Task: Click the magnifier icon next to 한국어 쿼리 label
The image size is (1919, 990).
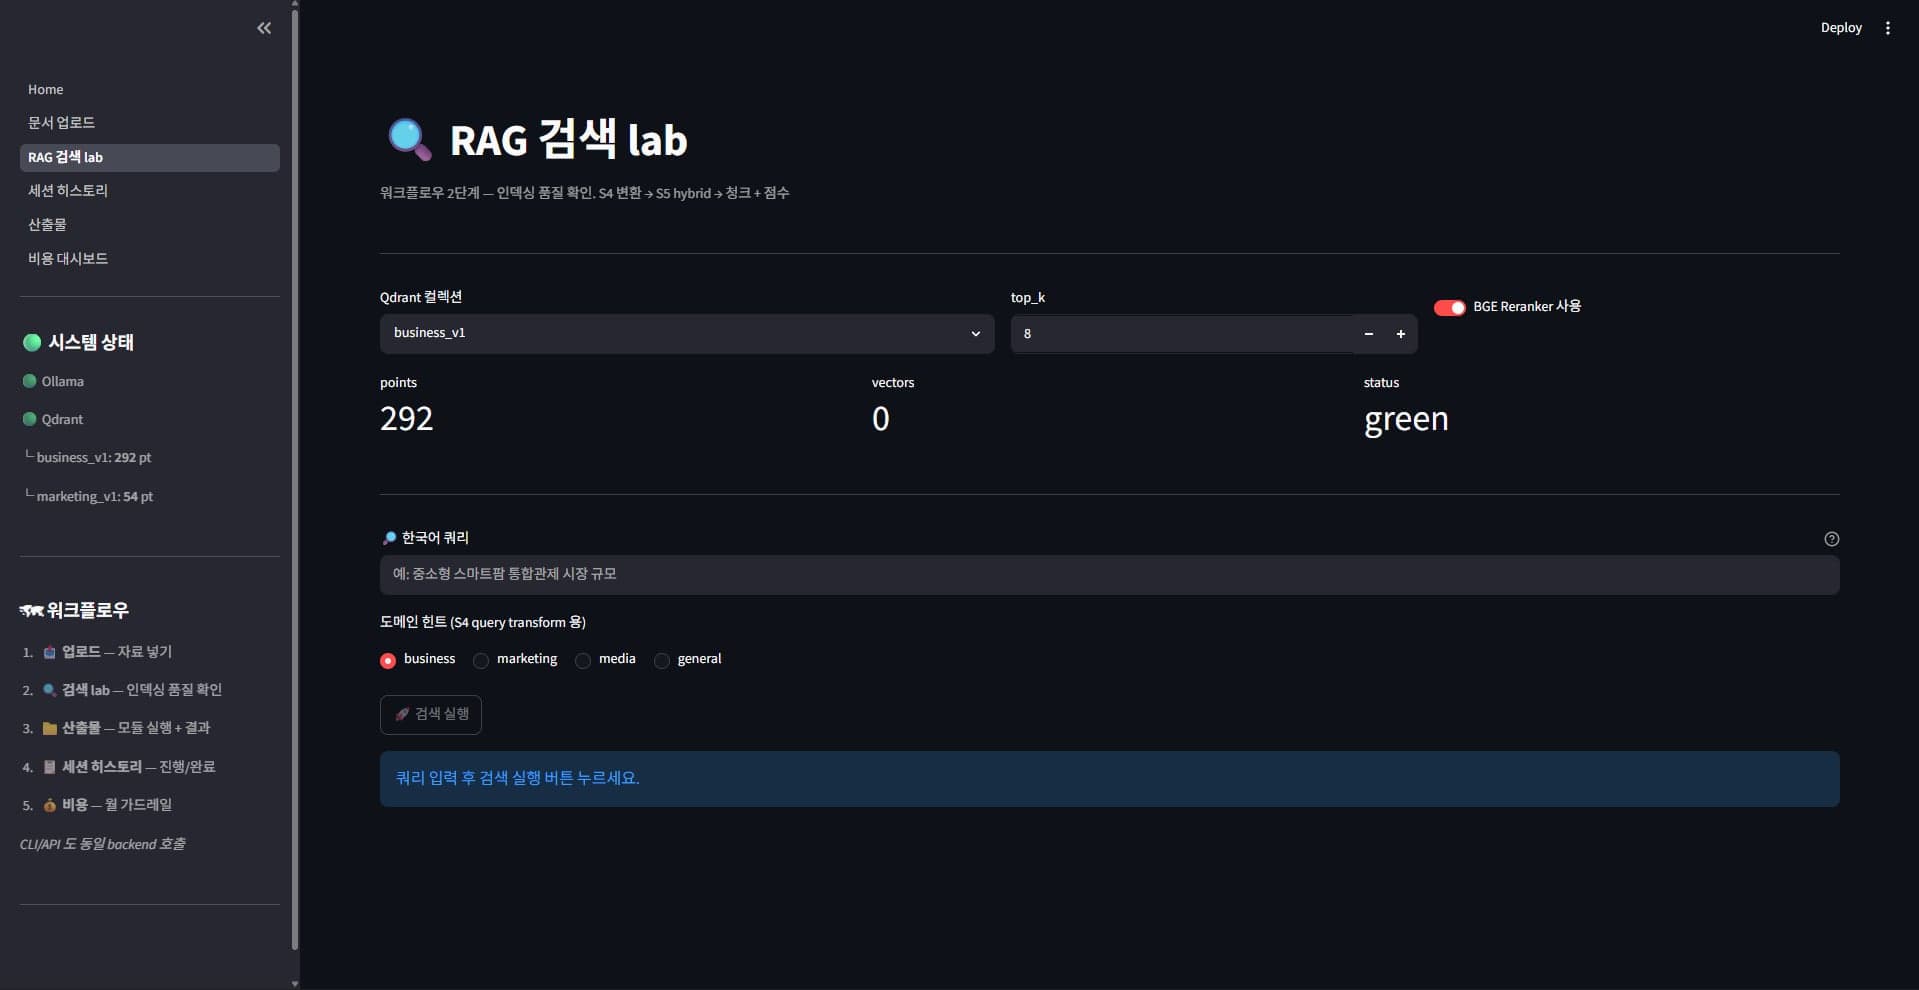Action: tap(389, 538)
